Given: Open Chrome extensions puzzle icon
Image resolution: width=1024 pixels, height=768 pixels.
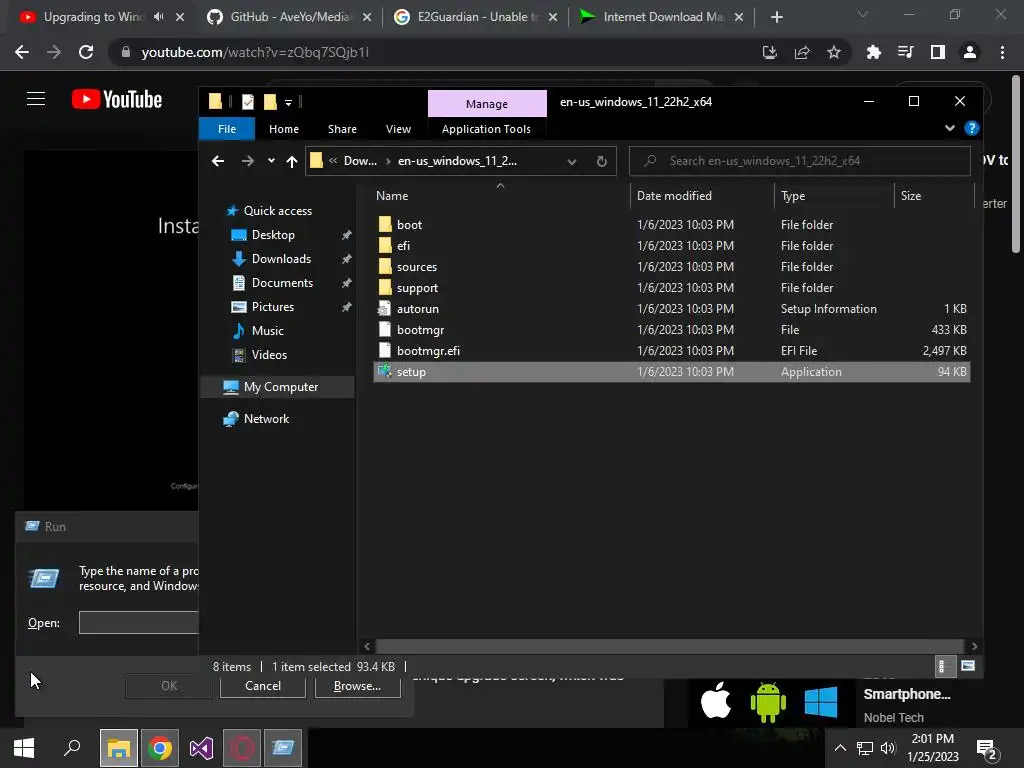Looking at the screenshot, I should [873, 52].
